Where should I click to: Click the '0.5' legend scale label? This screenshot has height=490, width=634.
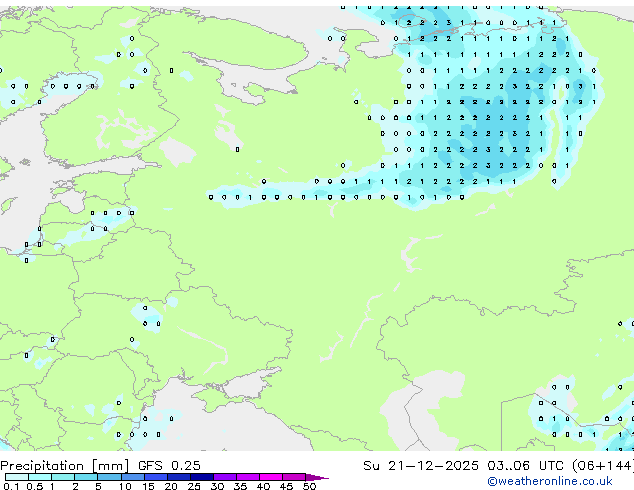coord(35,486)
